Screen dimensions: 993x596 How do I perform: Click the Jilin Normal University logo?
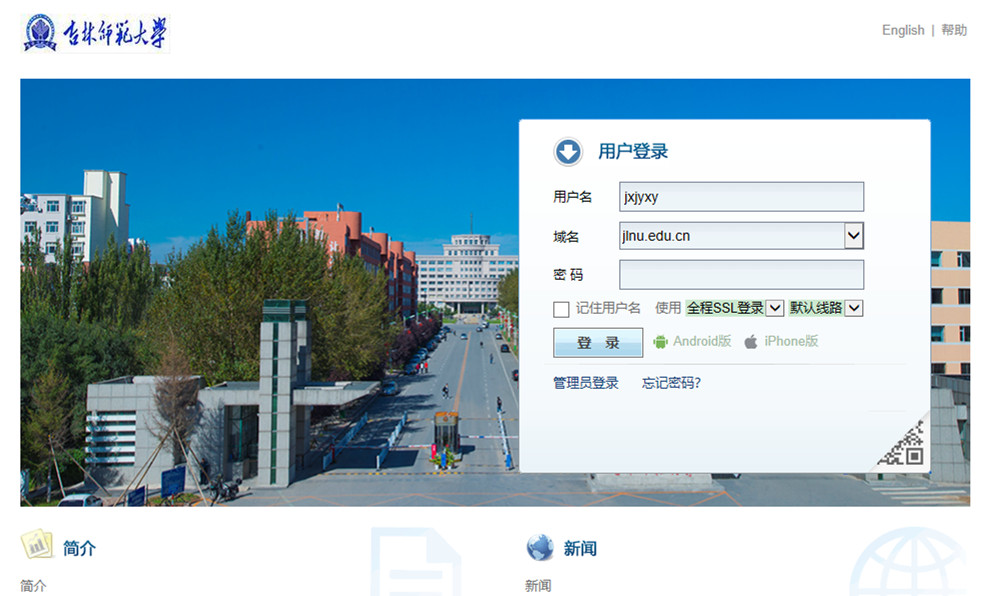coord(96,33)
